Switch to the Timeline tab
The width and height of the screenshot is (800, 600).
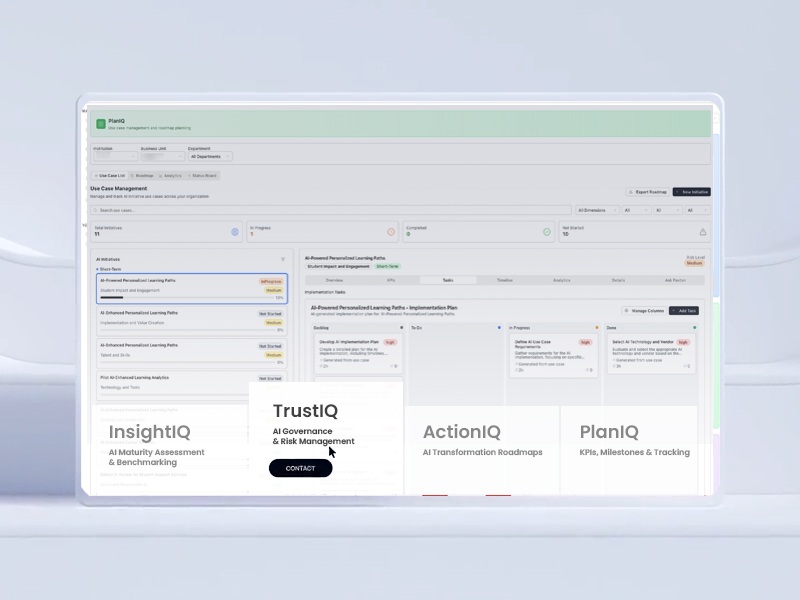504,280
